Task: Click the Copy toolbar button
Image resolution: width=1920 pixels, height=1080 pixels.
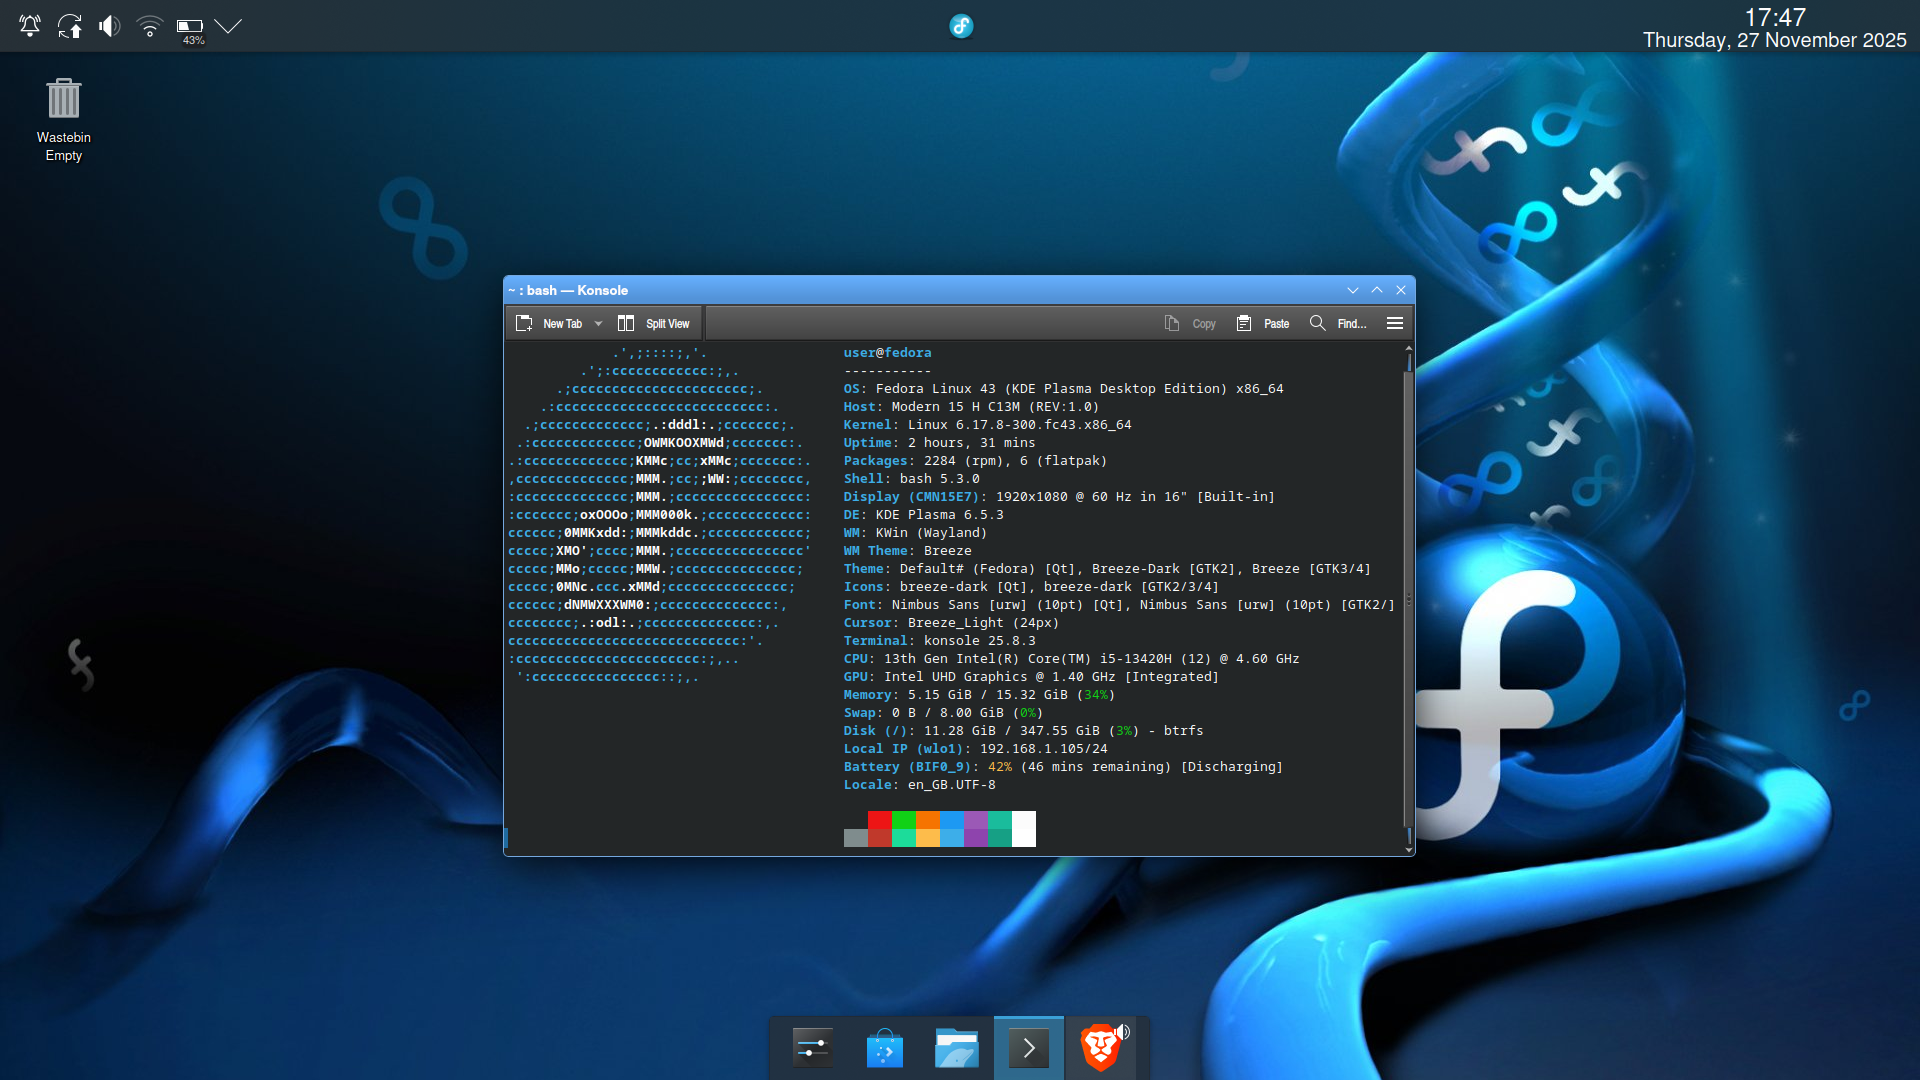Action: pyautogui.click(x=1190, y=323)
